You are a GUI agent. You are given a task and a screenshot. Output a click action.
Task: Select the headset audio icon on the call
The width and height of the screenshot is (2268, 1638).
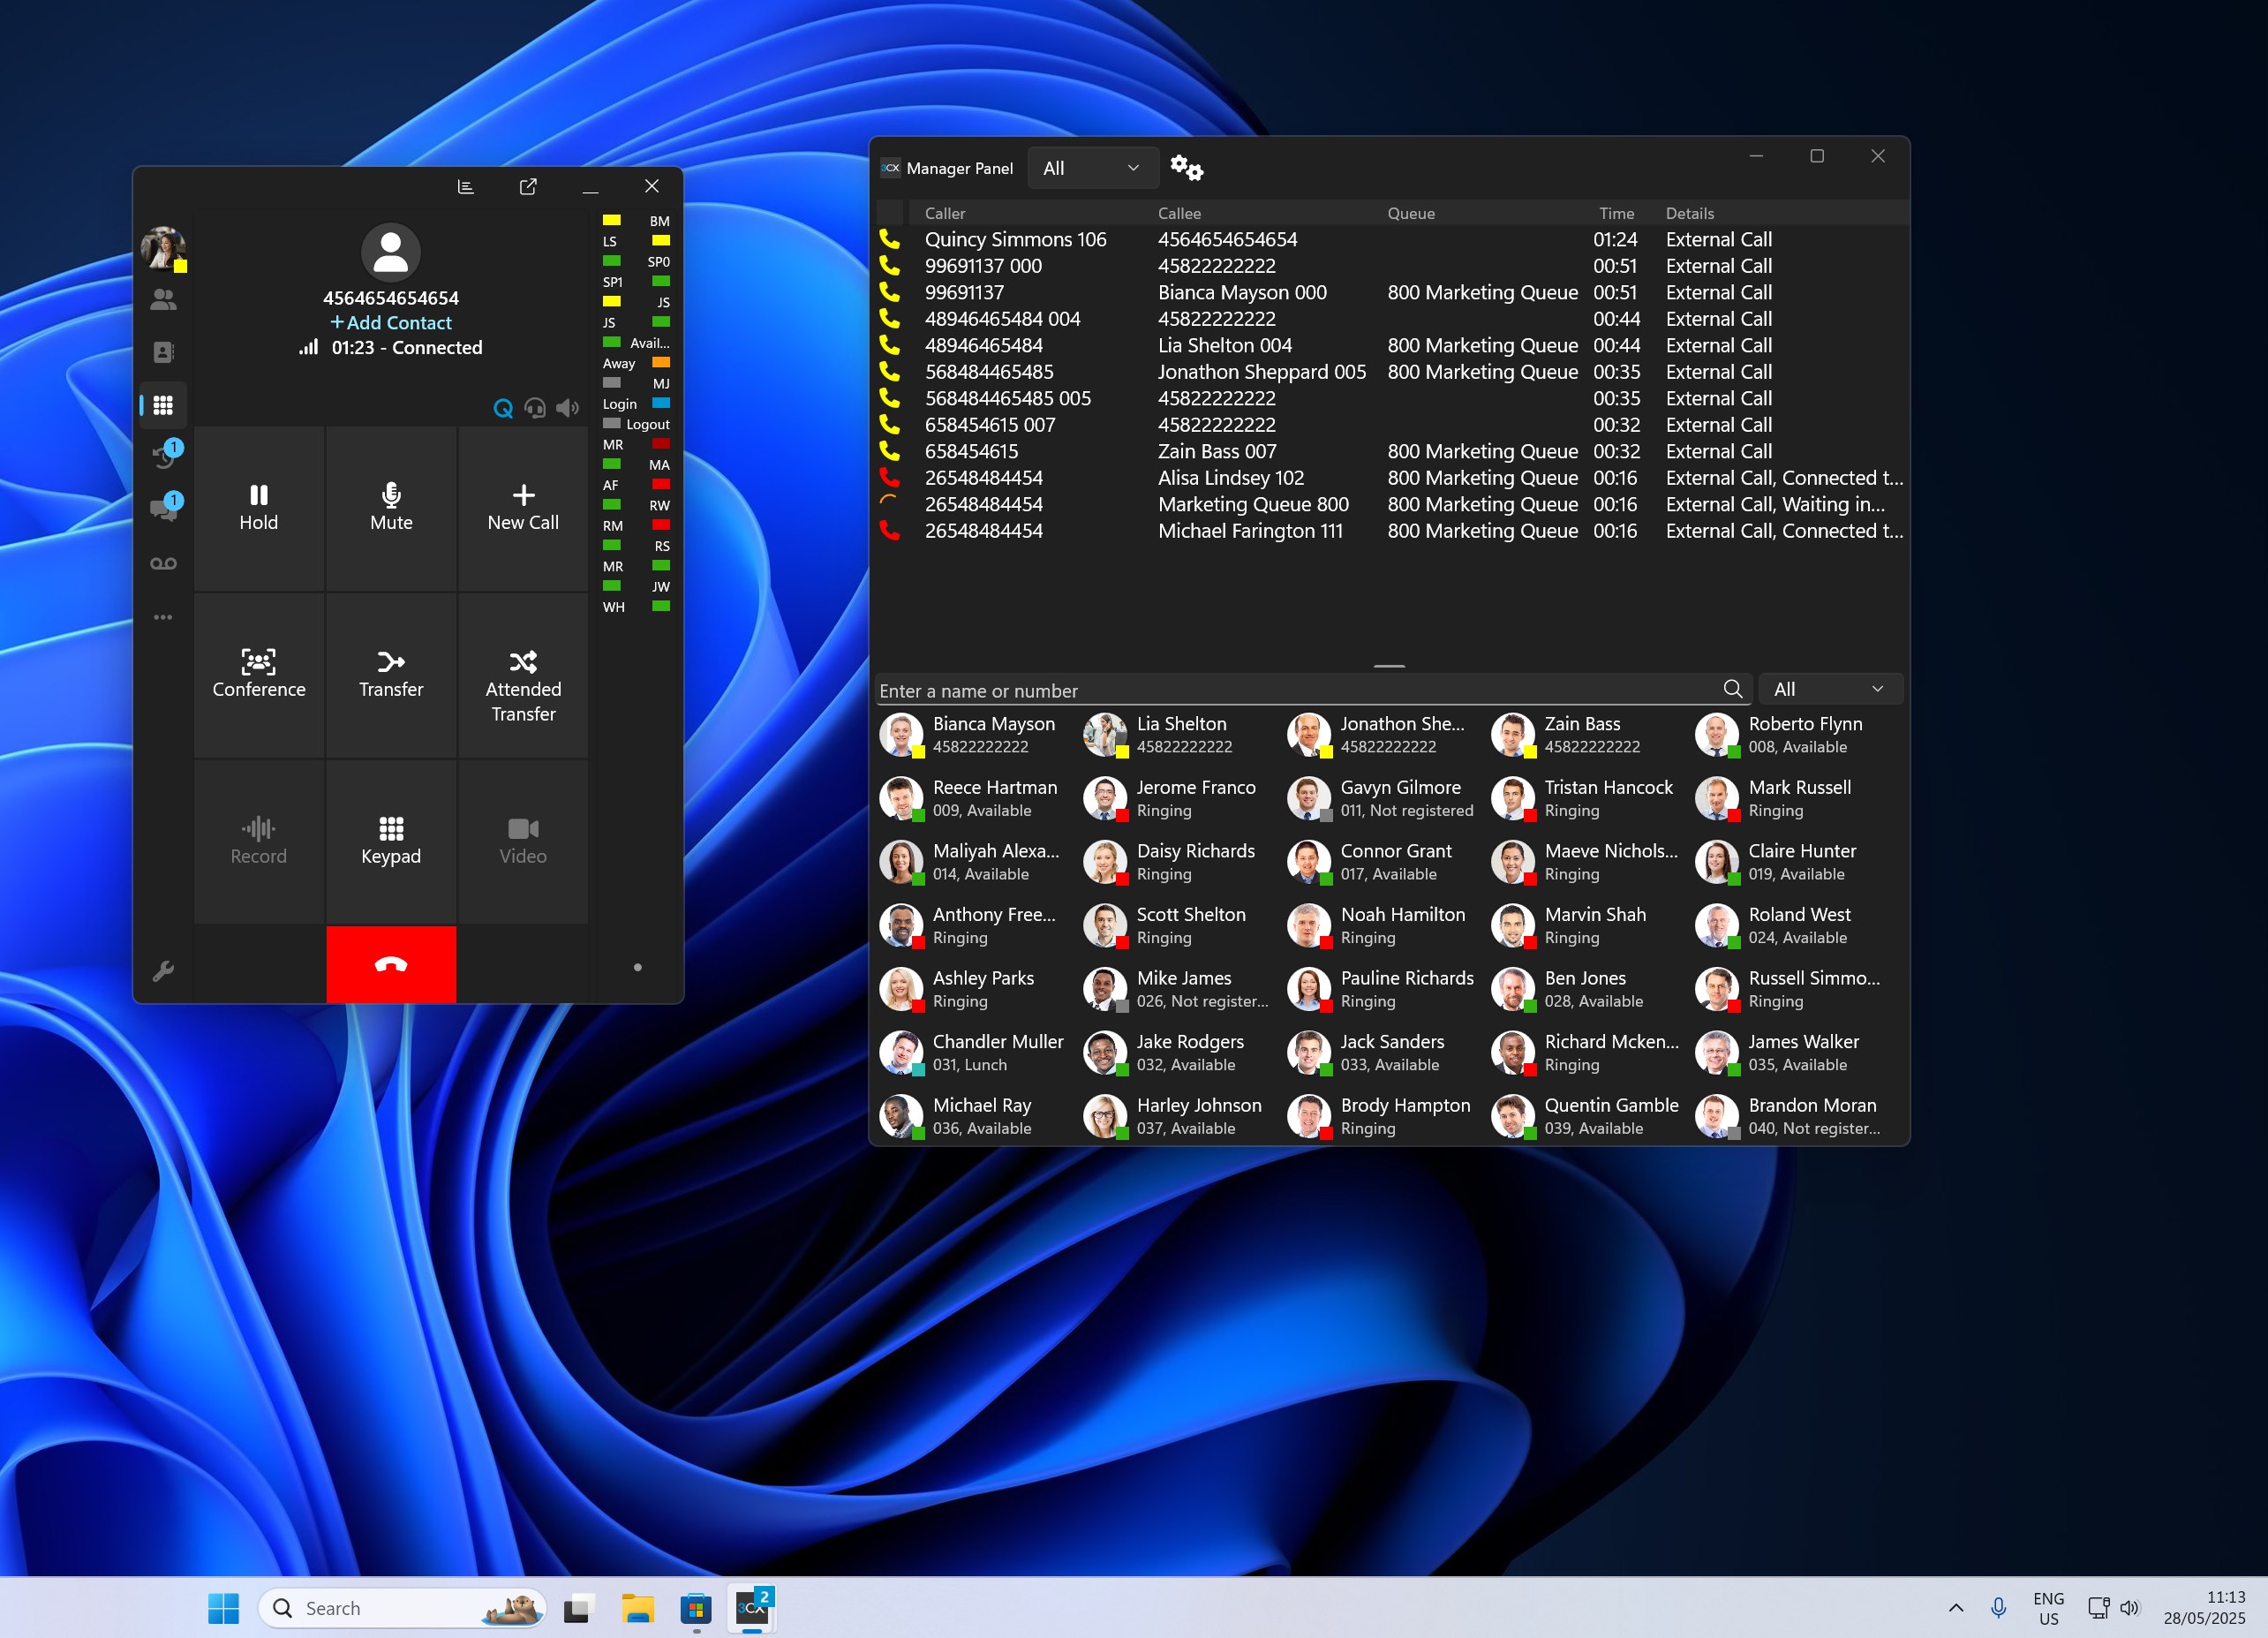(x=536, y=408)
